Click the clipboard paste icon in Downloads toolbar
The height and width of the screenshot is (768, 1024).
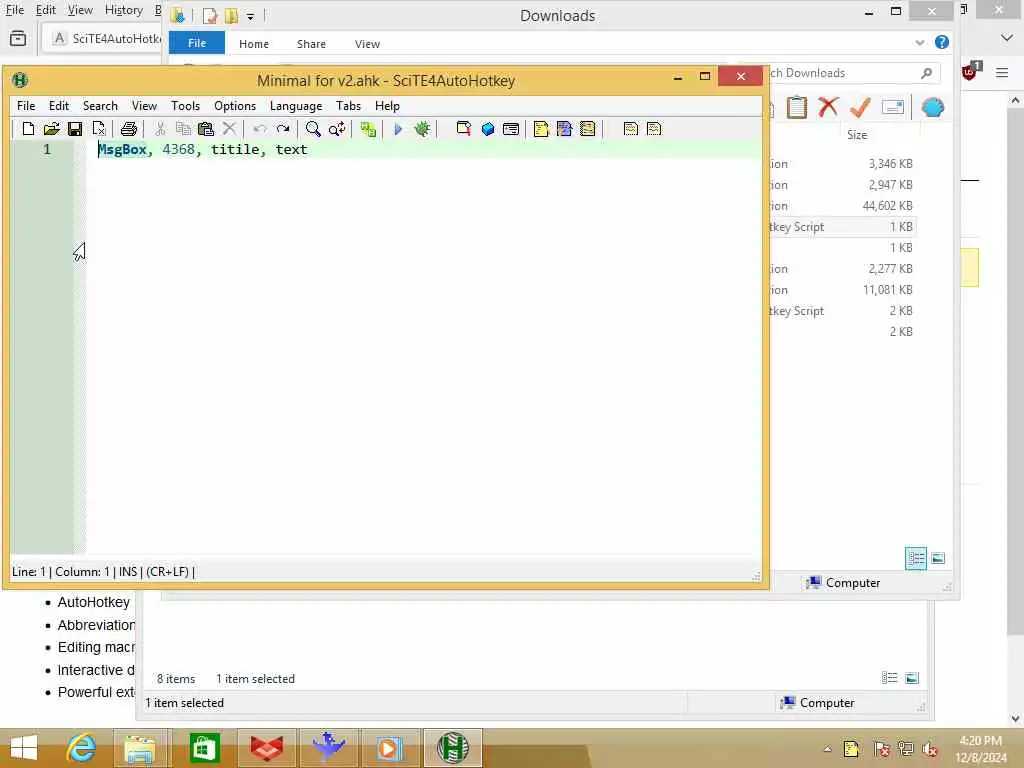[x=797, y=107]
